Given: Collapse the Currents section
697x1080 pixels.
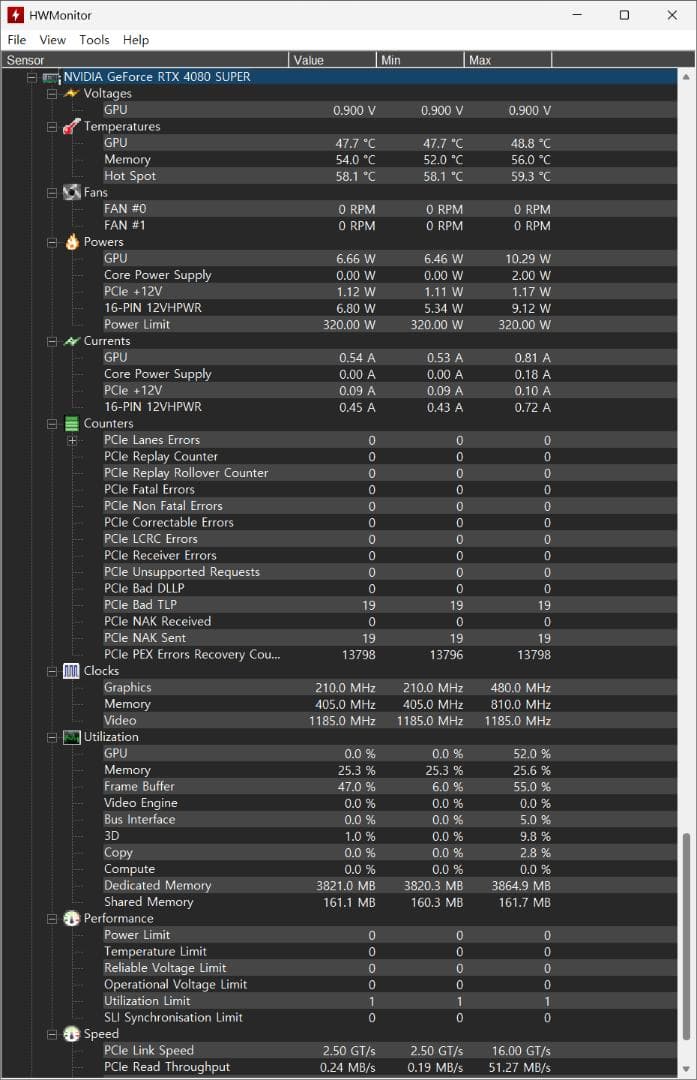Looking at the screenshot, I should 52,342.
